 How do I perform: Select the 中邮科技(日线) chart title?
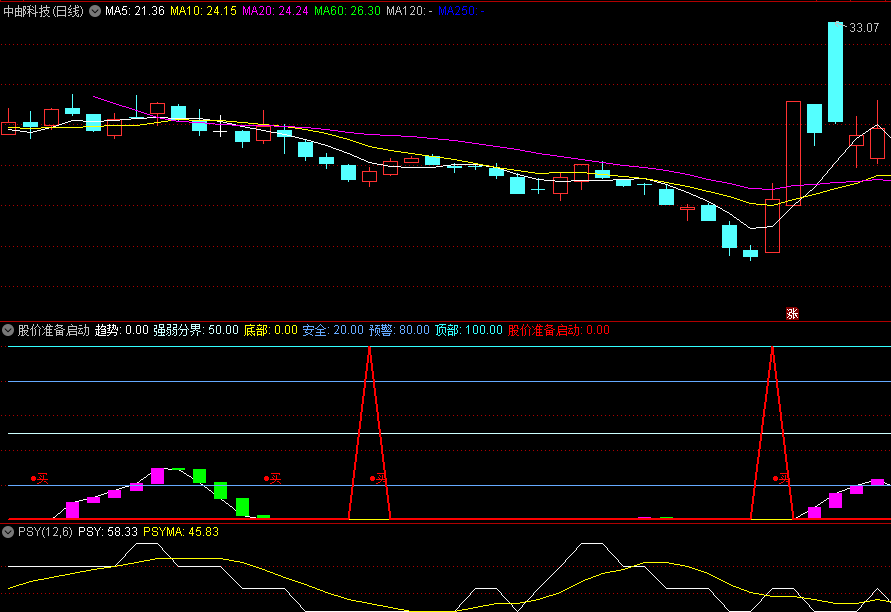pos(44,11)
